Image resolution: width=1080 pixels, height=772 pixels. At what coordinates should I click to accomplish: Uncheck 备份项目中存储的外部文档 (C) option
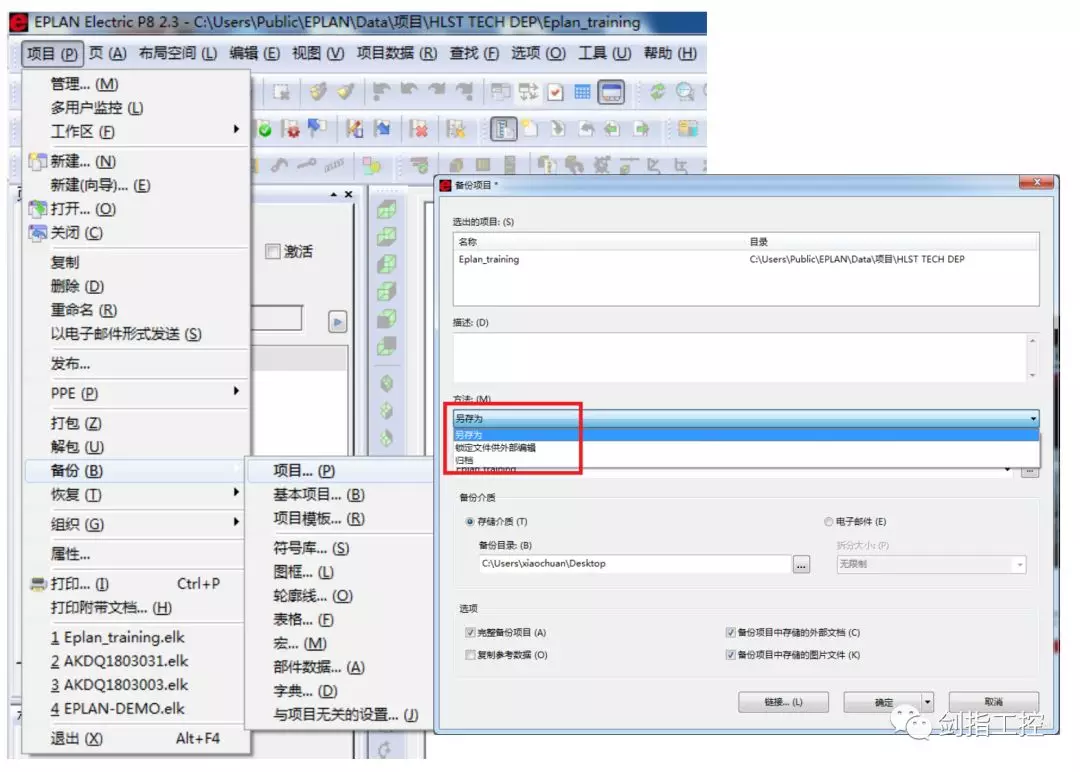point(731,633)
